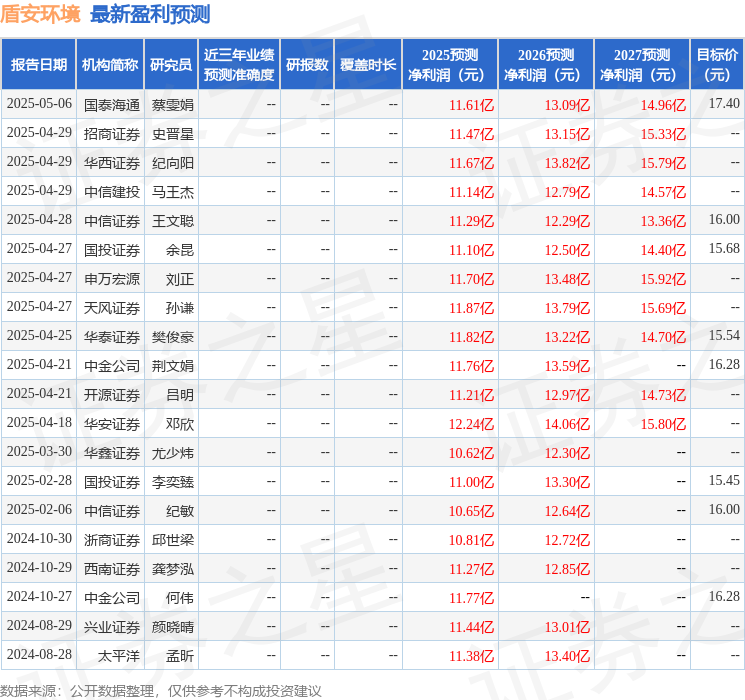This screenshot has height=700, width=745.
Task: Click institution 太平洋
Action: tap(119, 656)
